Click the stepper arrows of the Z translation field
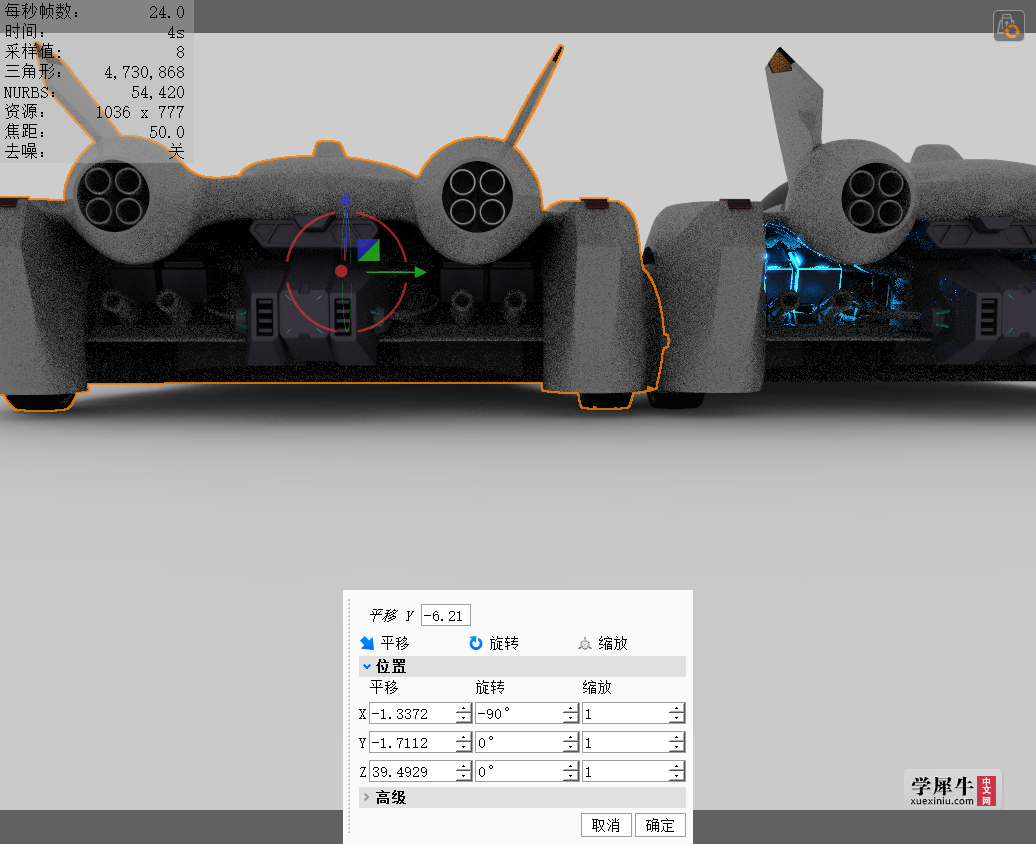Viewport: 1036px width, 844px height. [x=464, y=771]
